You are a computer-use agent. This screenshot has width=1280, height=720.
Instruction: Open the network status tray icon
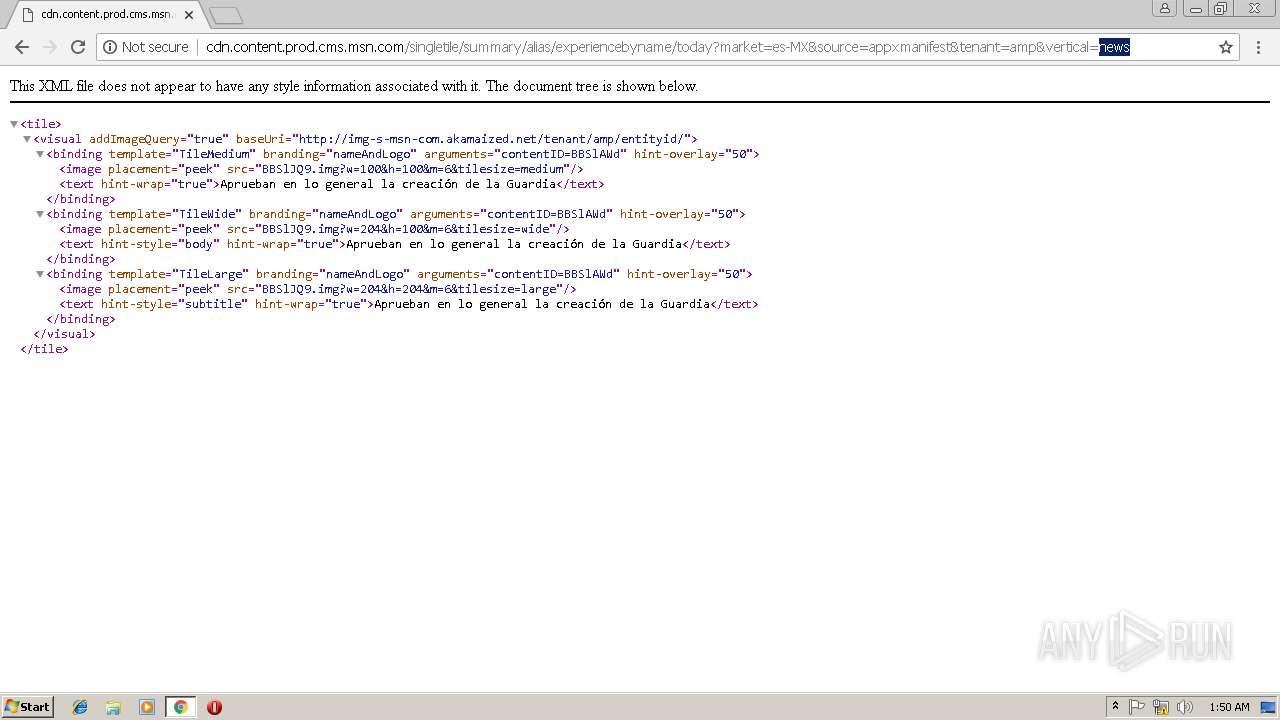tap(1161, 707)
